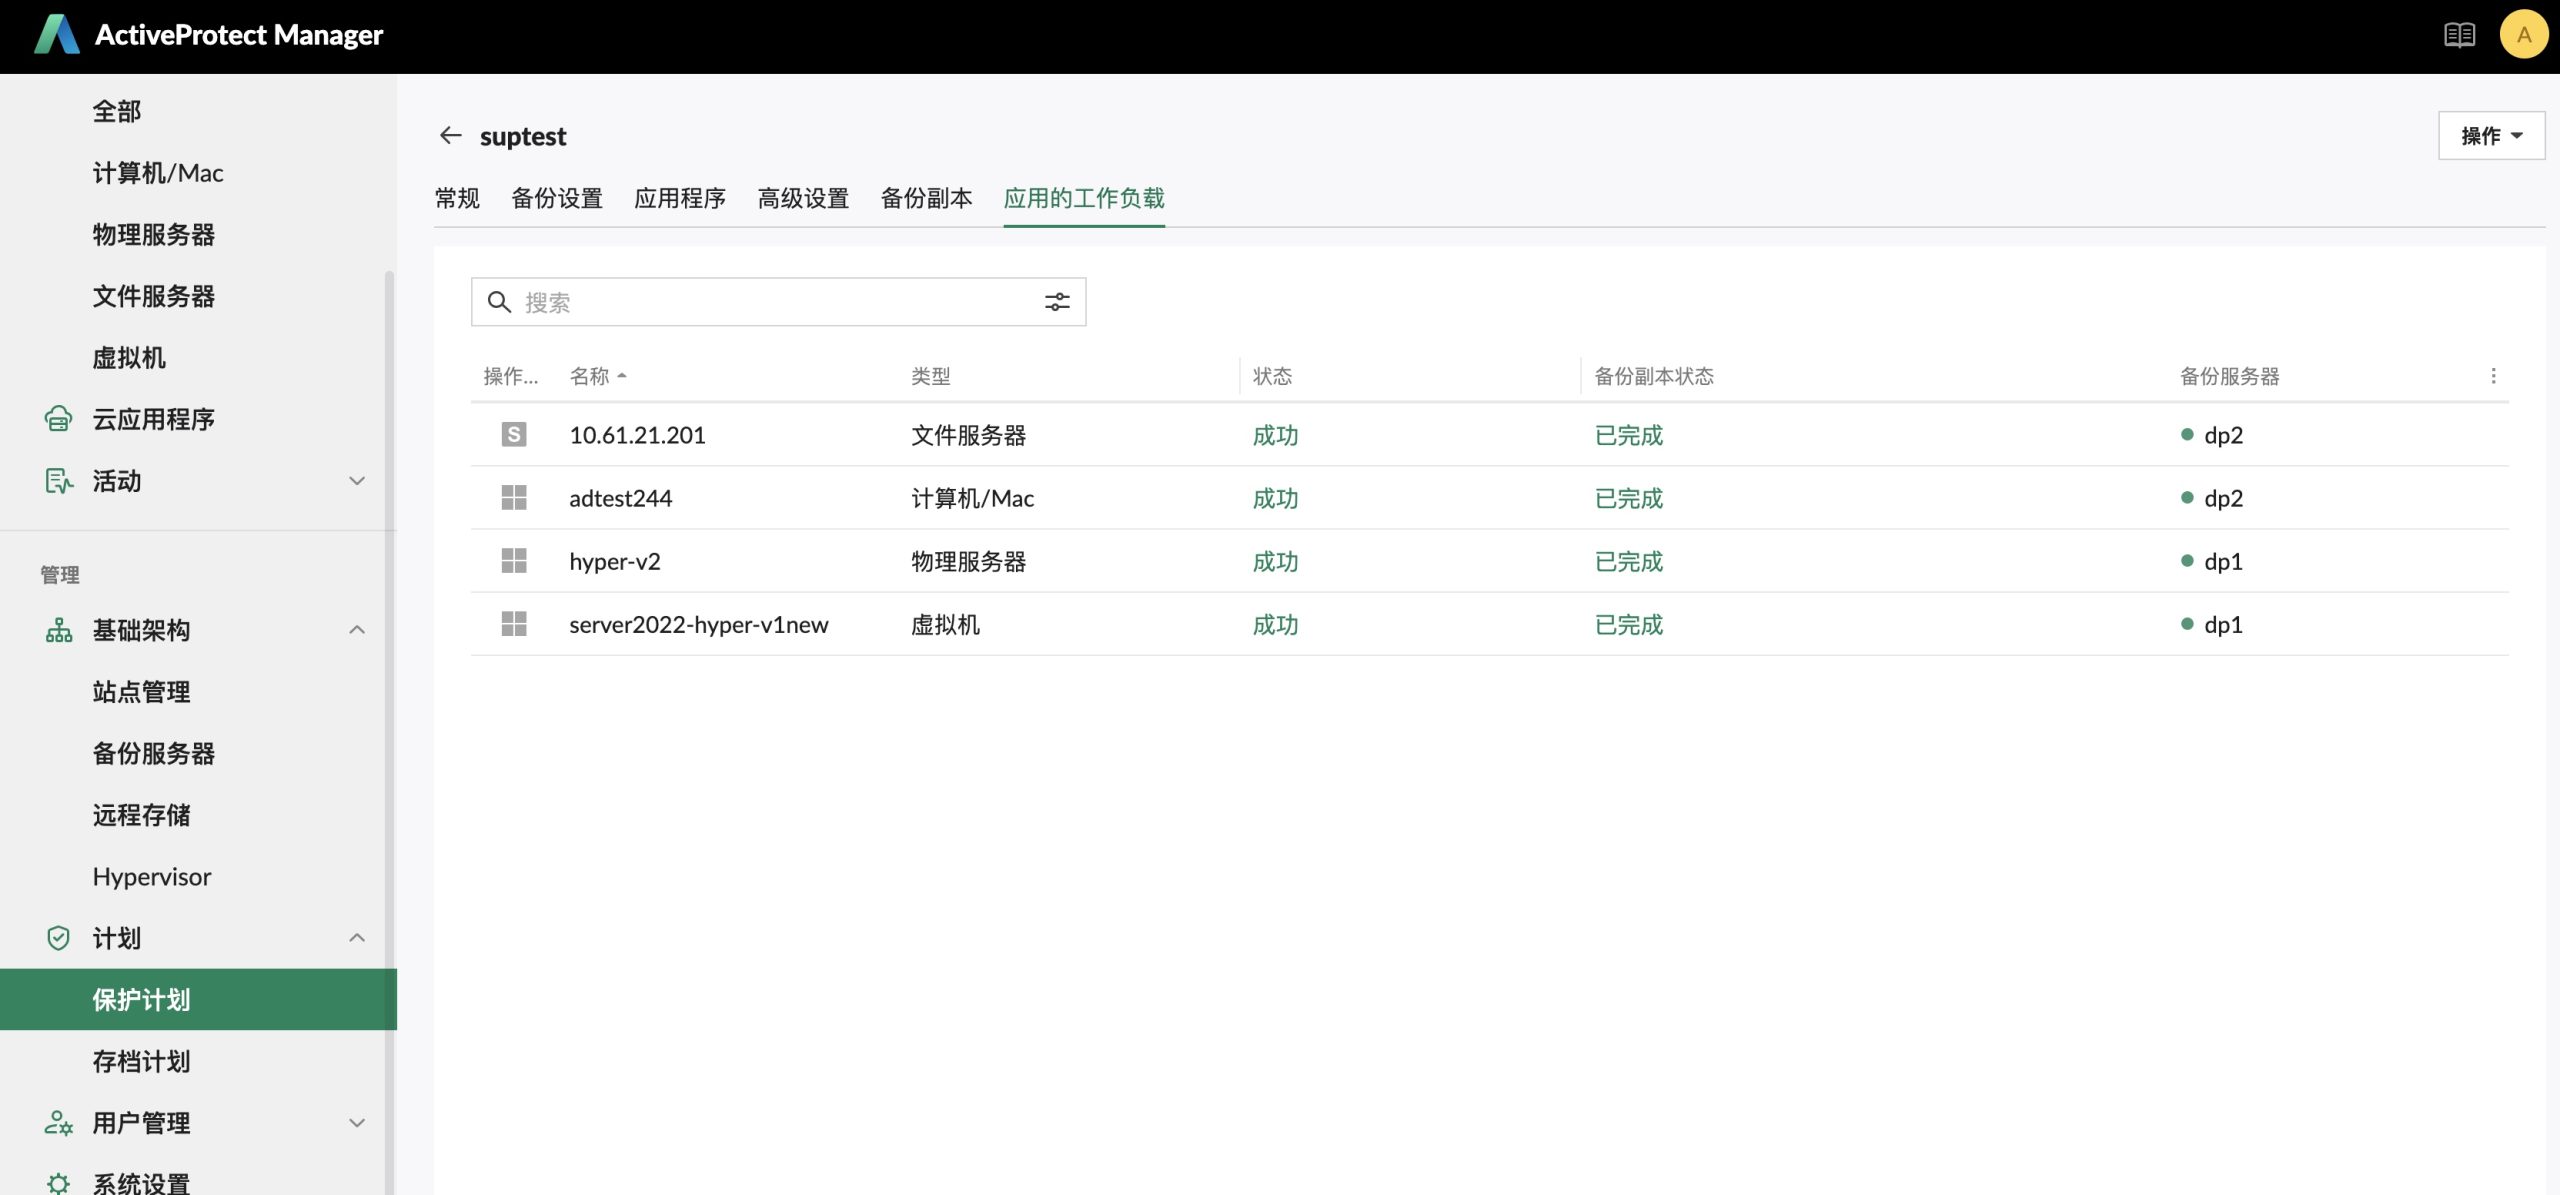Collapse the 基础架构 section chevron
Screen dimensions: 2560x1195
pyautogui.click(x=357, y=630)
